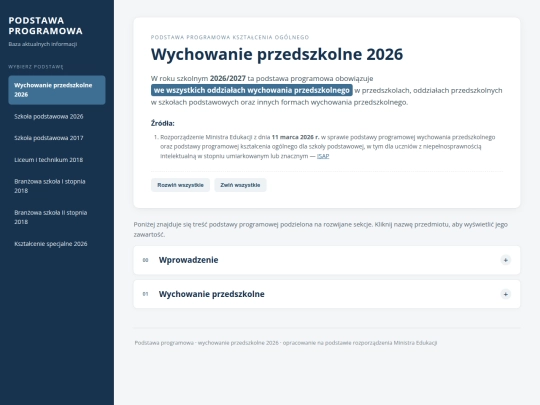Select Wychowanie przedszkolne 2026 in sidebar
540x405 pixels.
[x=57, y=90]
